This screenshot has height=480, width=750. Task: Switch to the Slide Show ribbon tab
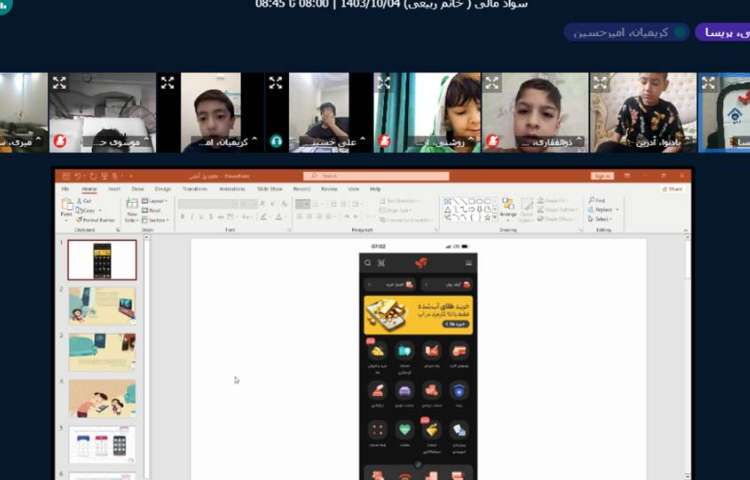tap(270, 189)
